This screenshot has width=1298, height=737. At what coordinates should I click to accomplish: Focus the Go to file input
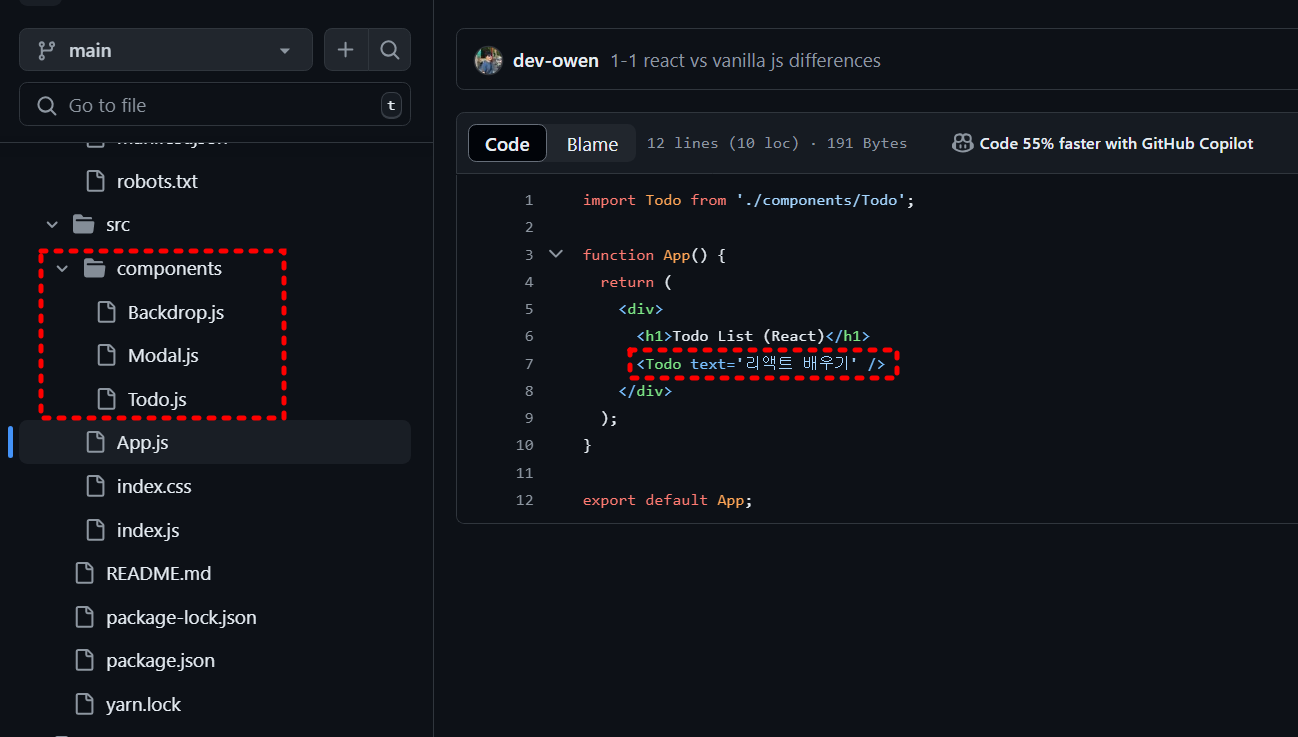[215, 105]
